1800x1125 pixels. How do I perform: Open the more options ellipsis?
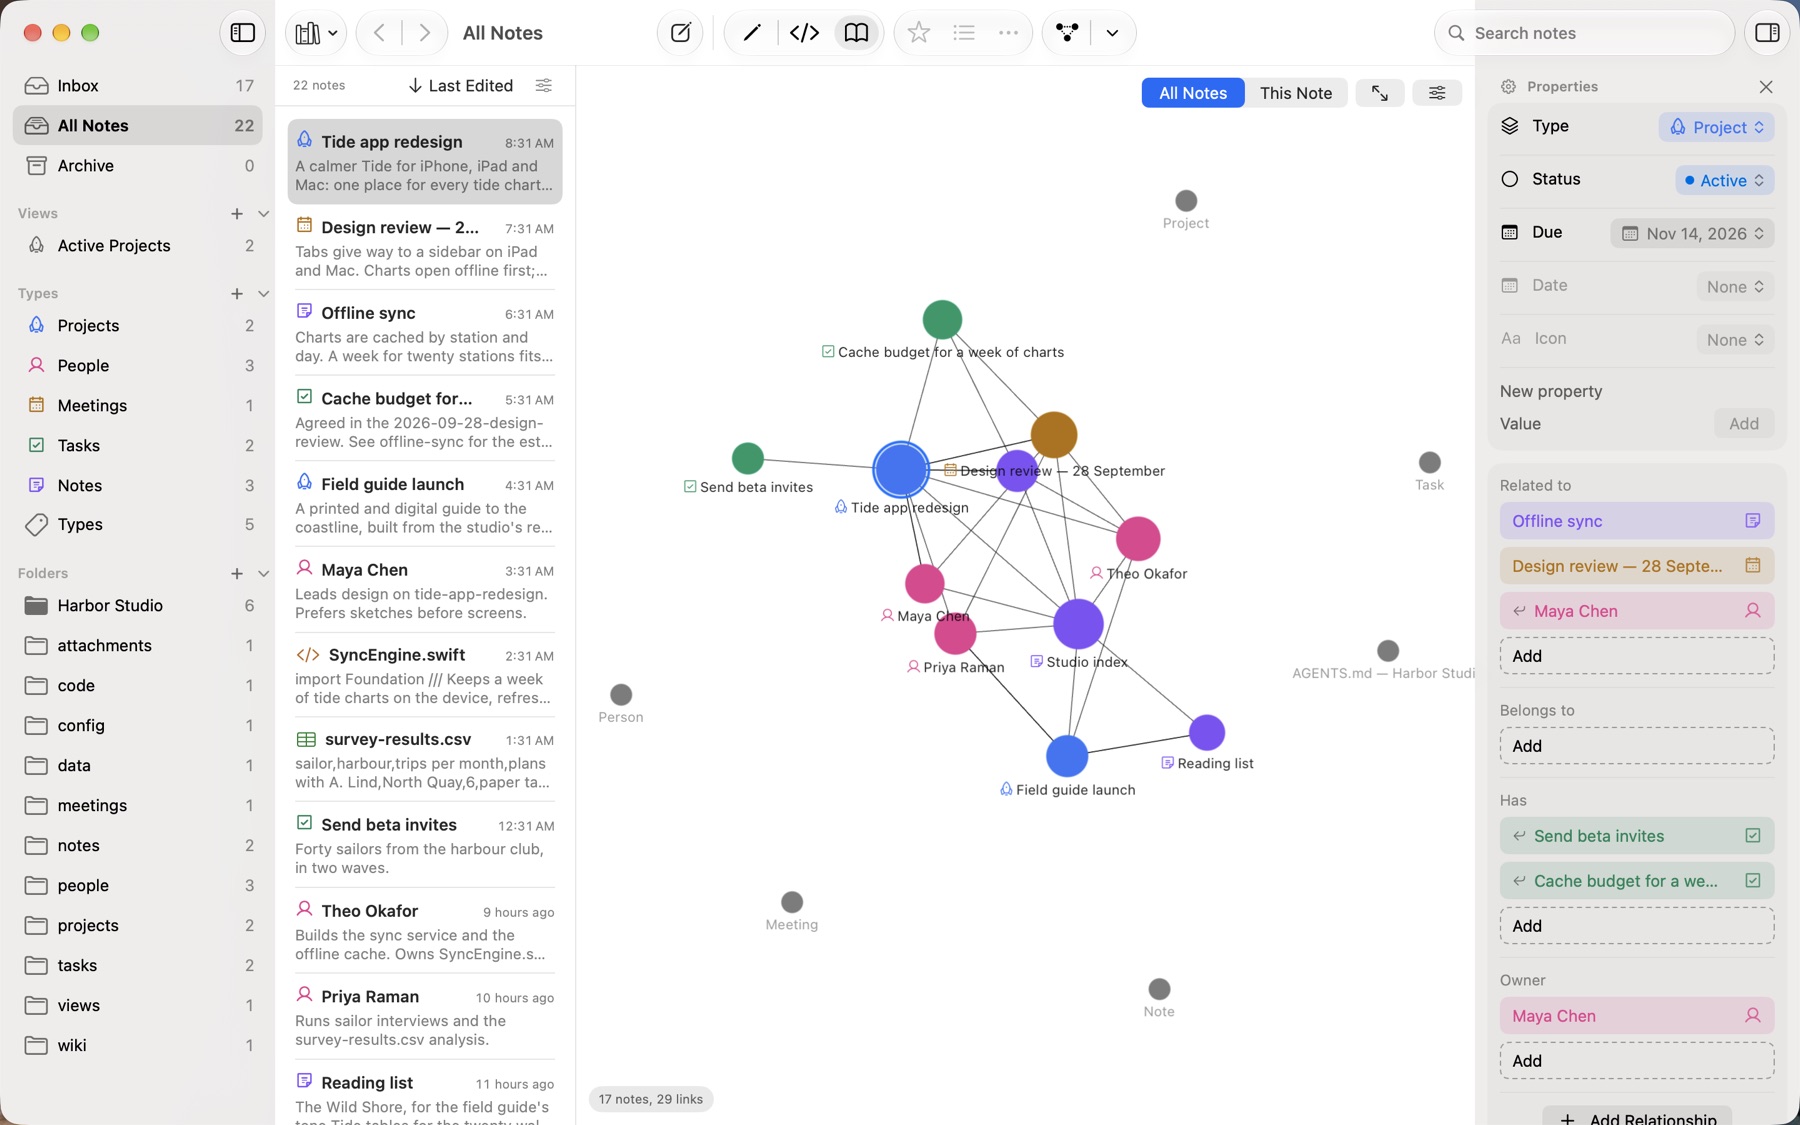click(1008, 33)
